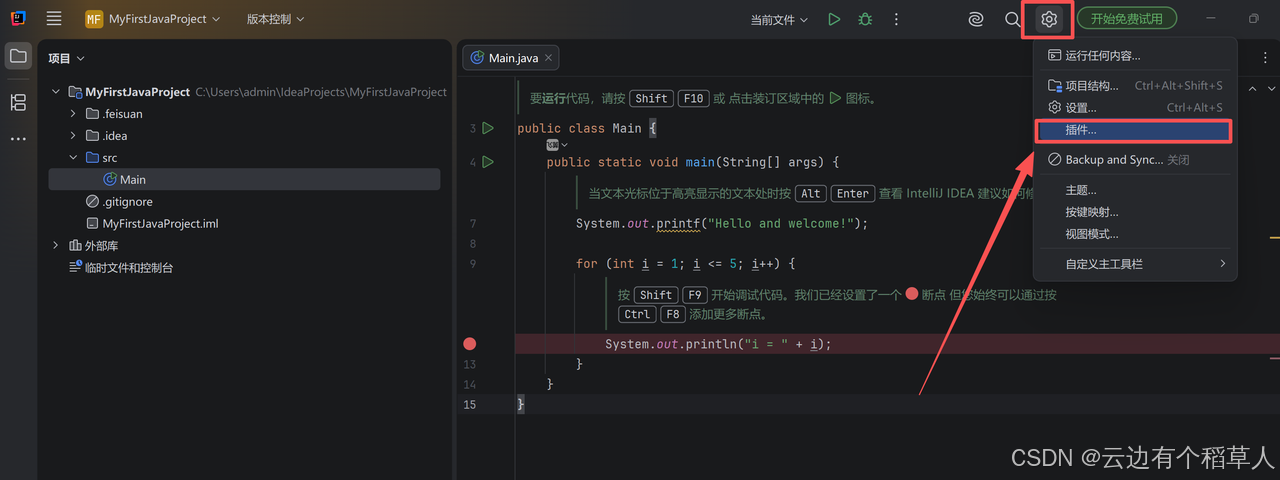Open the main hamburger menu

(54, 19)
